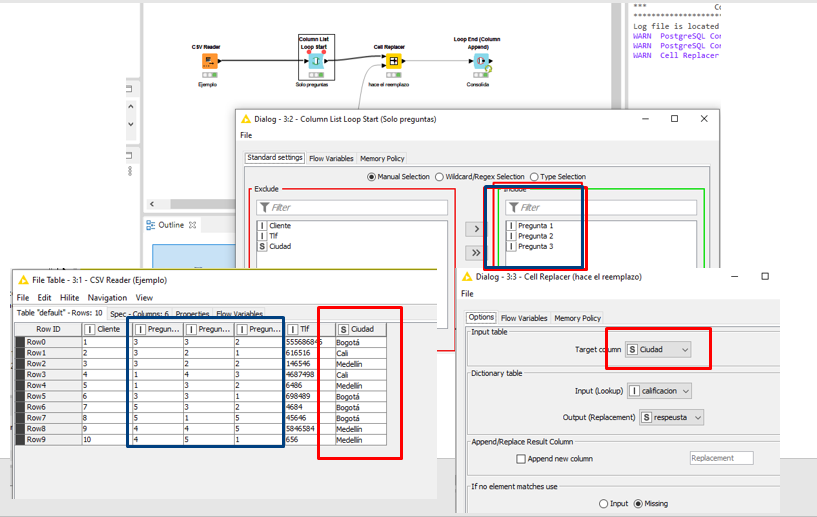Open the Target column dropdown

point(658,350)
